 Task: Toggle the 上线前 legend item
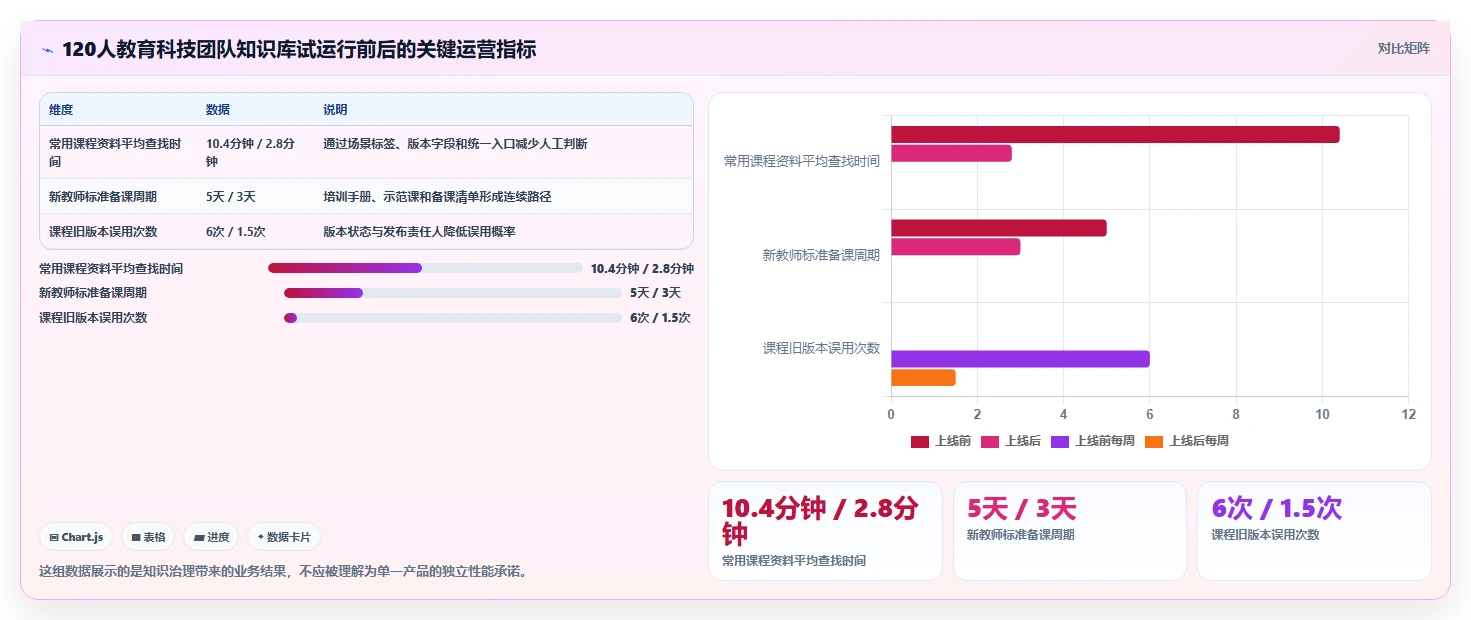pos(941,441)
